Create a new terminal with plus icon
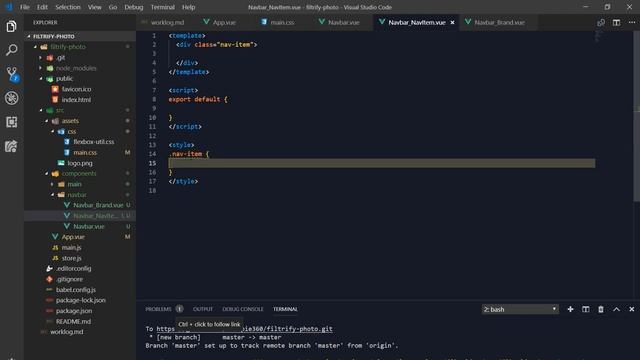 click(570, 309)
